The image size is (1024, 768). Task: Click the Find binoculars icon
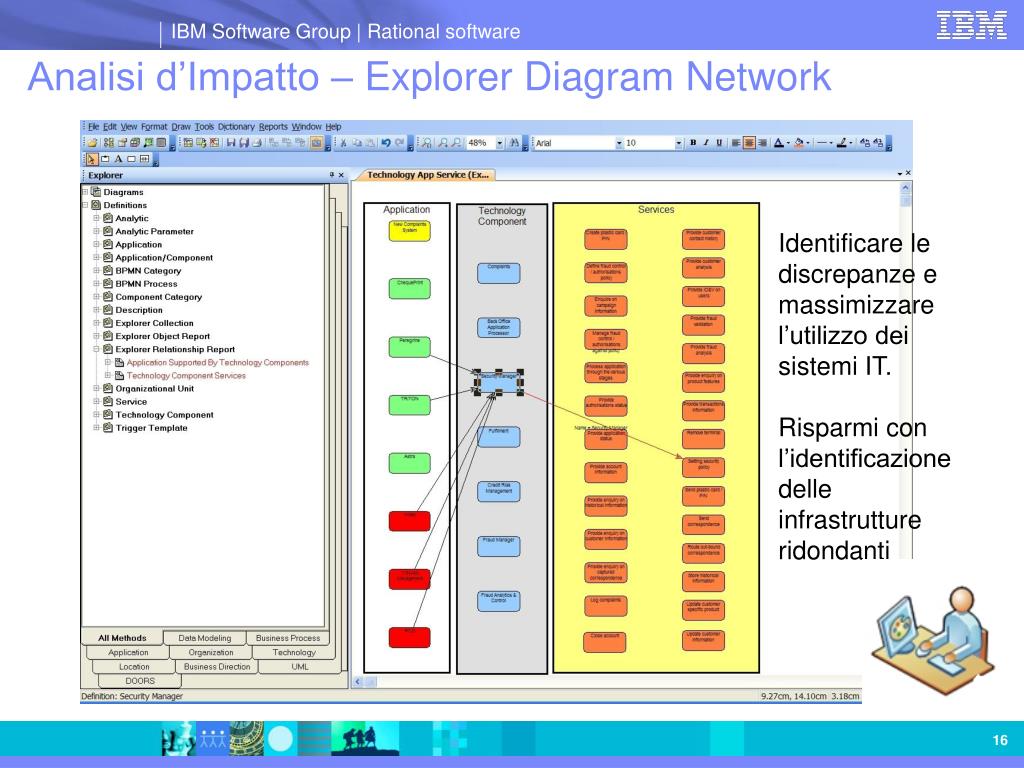pos(514,142)
